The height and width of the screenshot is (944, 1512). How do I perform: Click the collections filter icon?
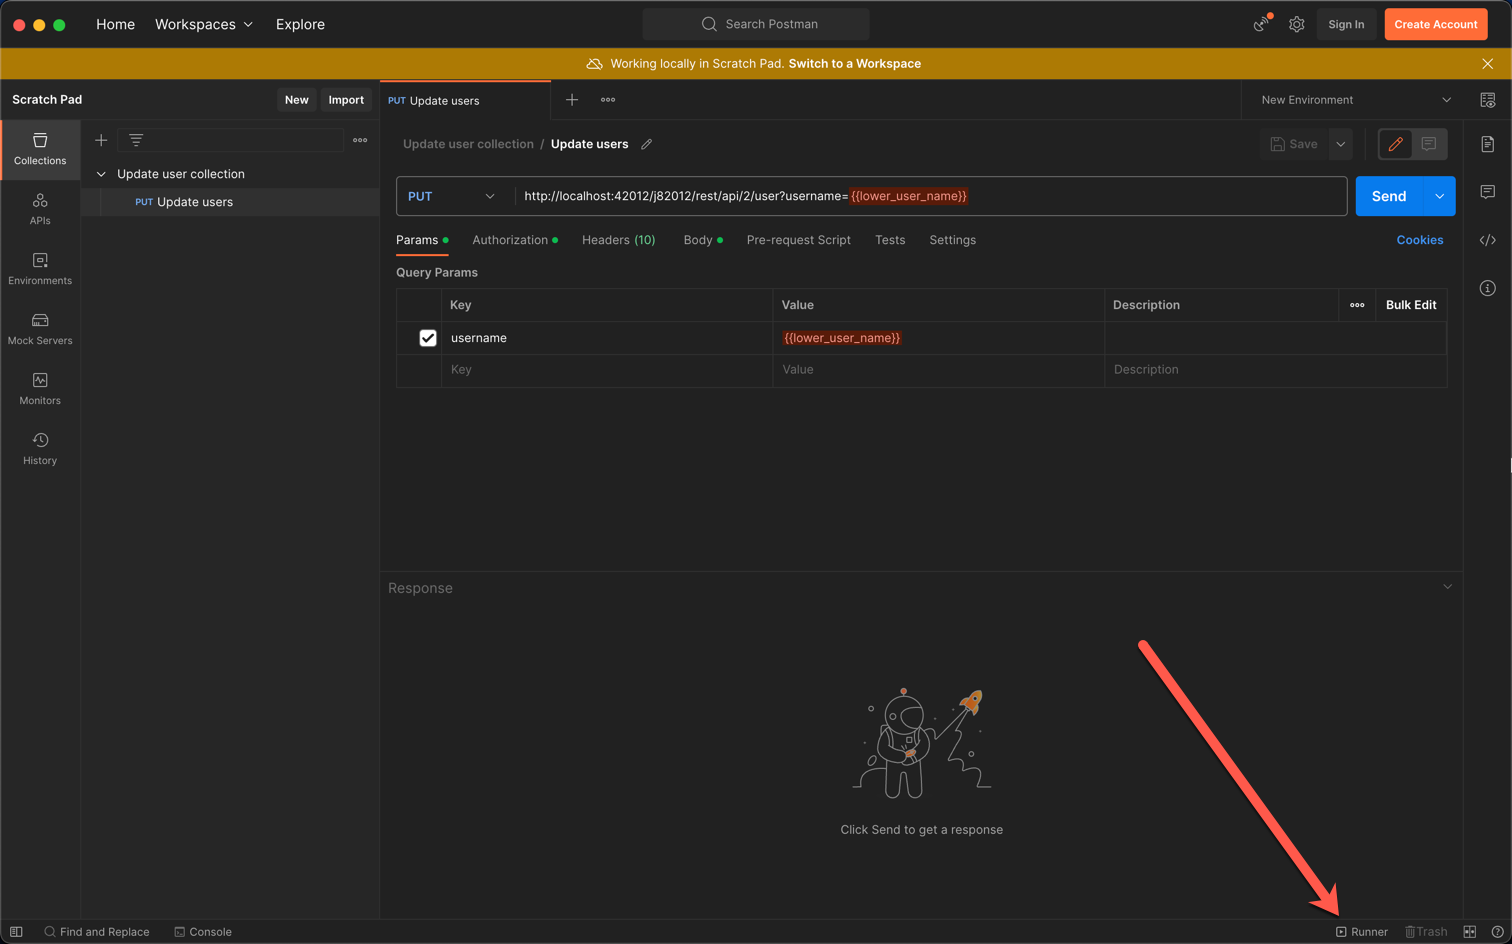pyautogui.click(x=136, y=140)
